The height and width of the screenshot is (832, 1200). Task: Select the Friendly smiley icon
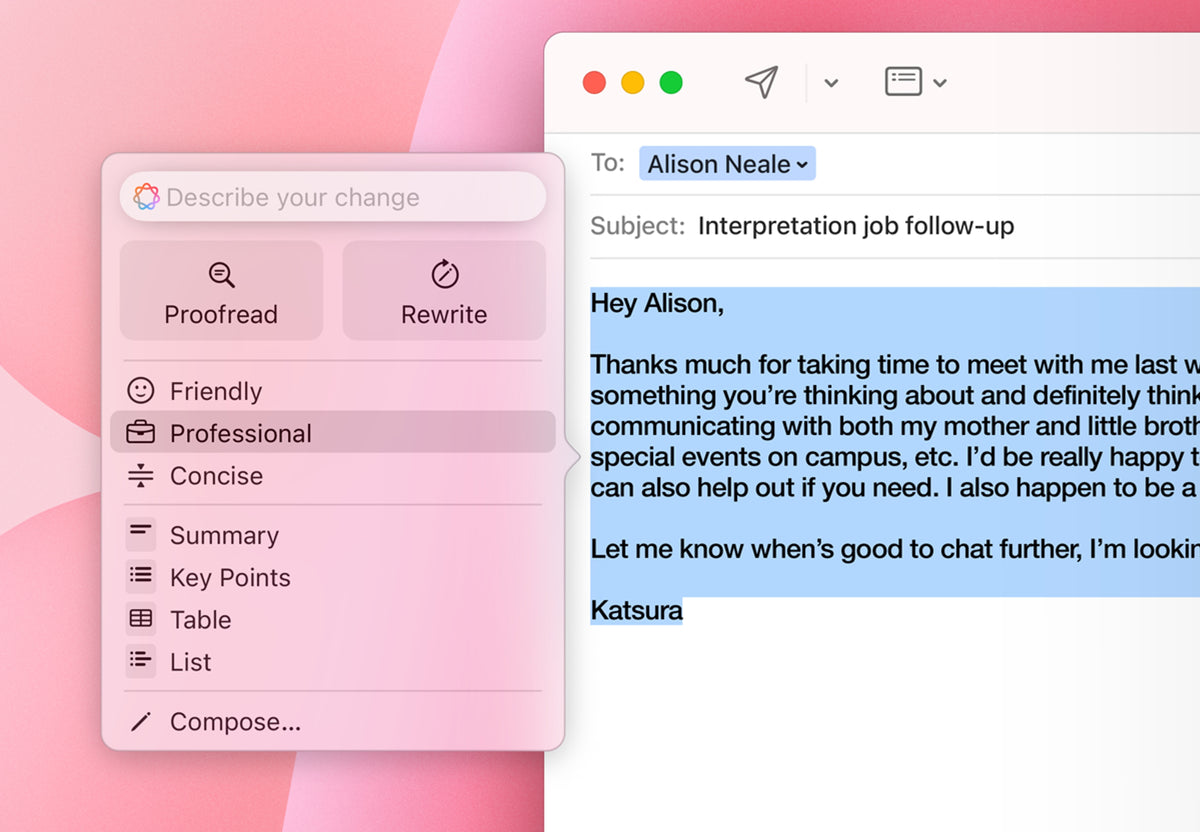(141, 390)
